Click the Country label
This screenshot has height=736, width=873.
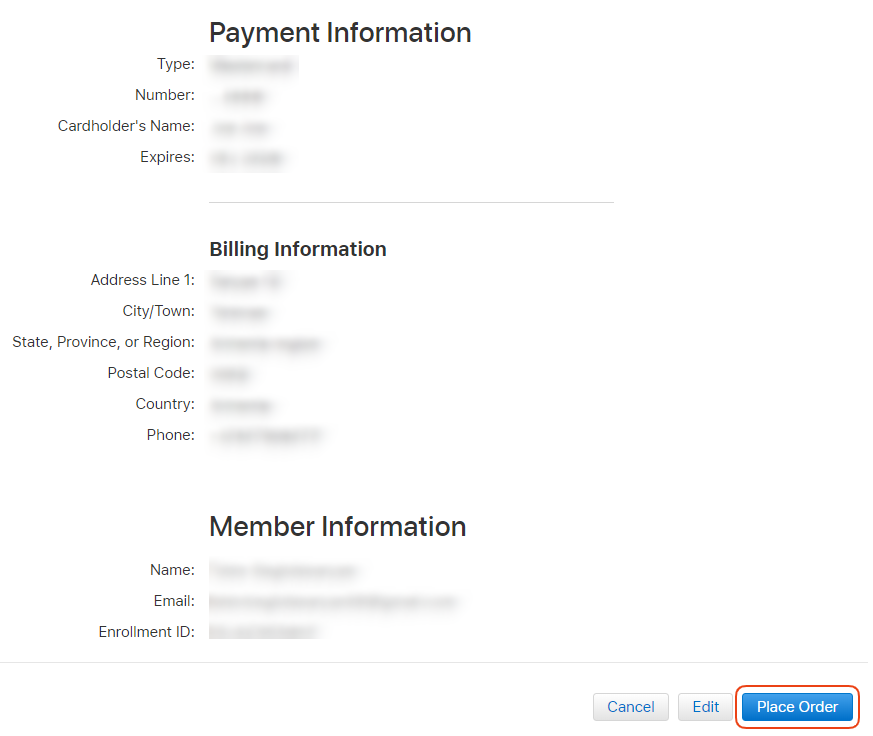click(x=165, y=404)
